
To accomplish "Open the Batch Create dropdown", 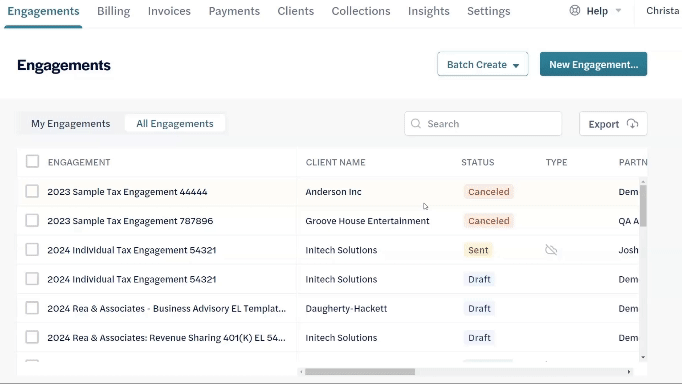I will click(483, 64).
